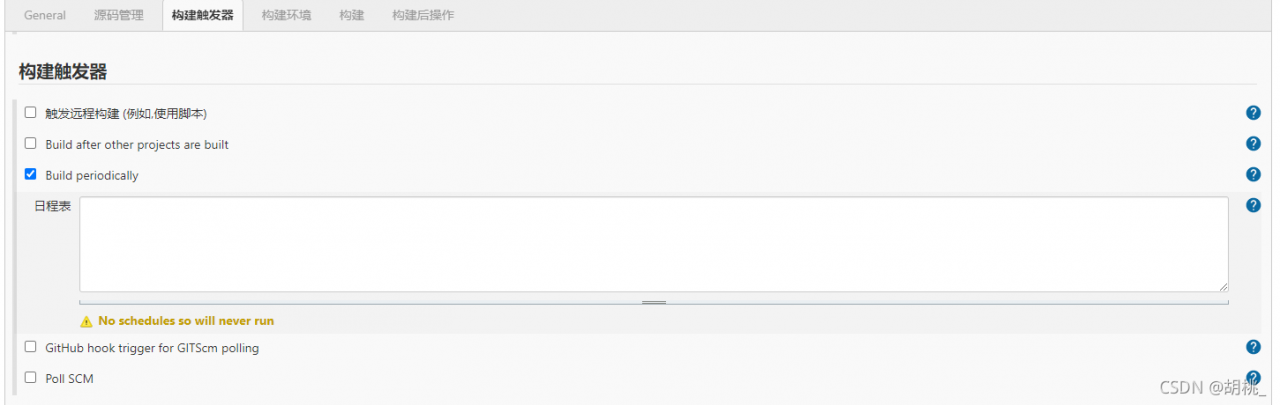This screenshot has height=405, width=1280.
Task: Switch to the General tab
Action: pos(45,15)
